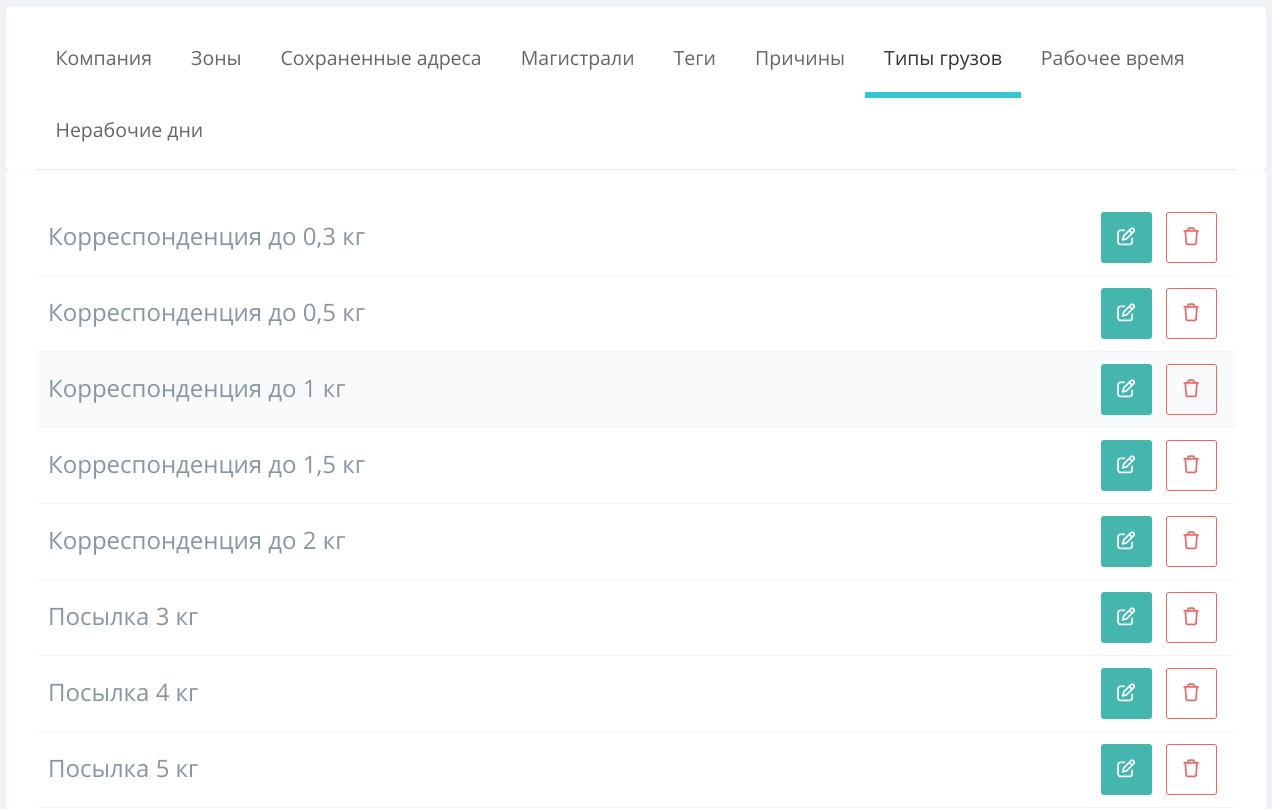Open the Компания tab

coord(104,58)
